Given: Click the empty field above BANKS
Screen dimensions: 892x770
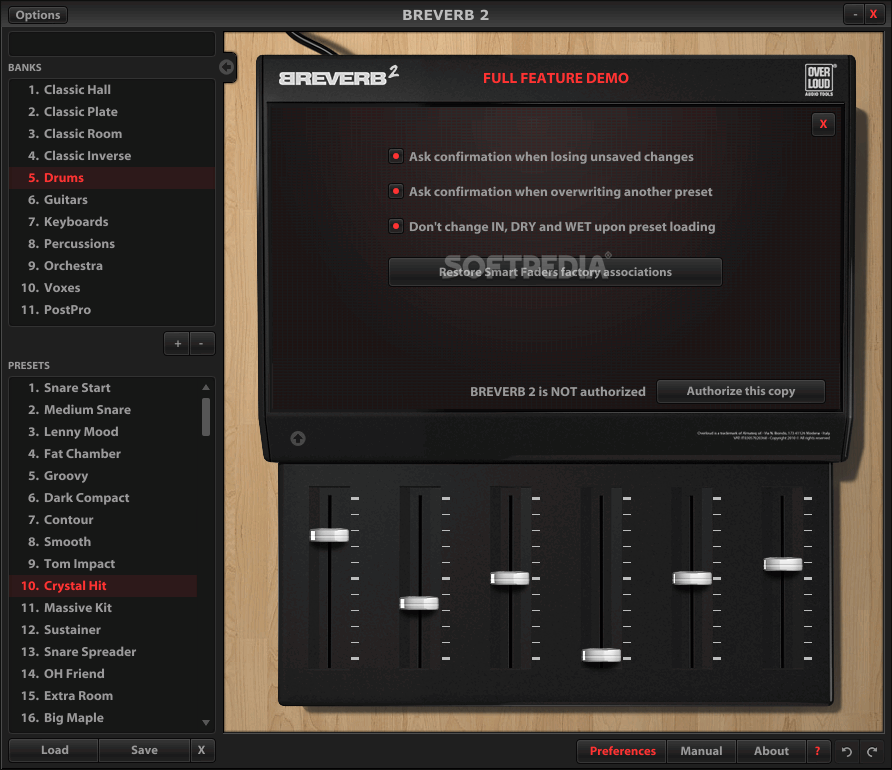Looking at the screenshot, I should [x=112, y=44].
